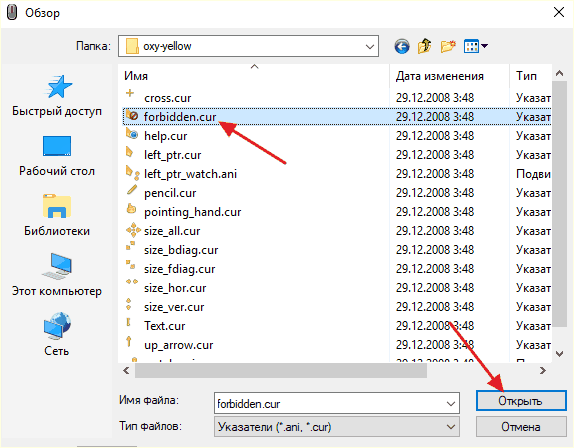The width and height of the screenshot is (574, 448).
Task: Click the Открыть button
Action: pos(521,401)
